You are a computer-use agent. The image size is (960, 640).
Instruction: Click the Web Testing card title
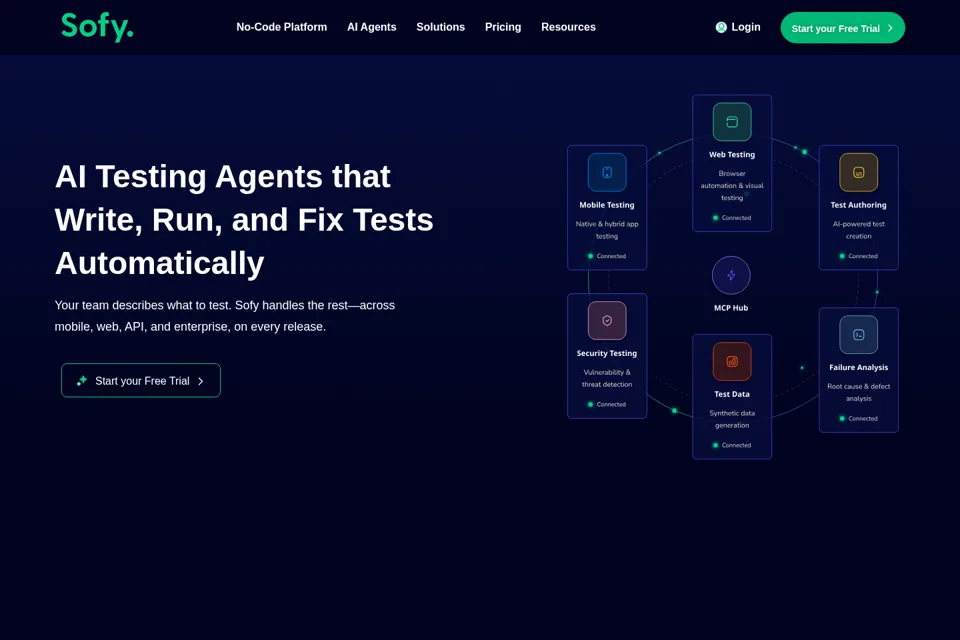(732, 154)
